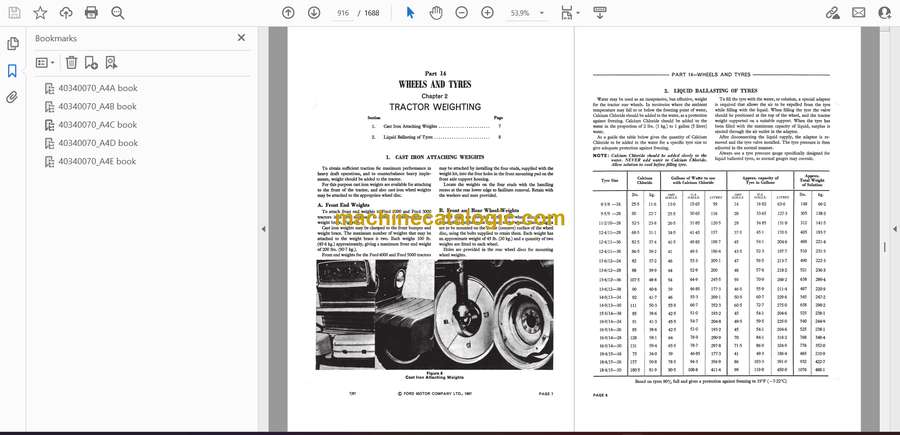900x435 pixels.
Task: Zoom out with the minus button
Action: pyautogui.click(x=461, y=13)
